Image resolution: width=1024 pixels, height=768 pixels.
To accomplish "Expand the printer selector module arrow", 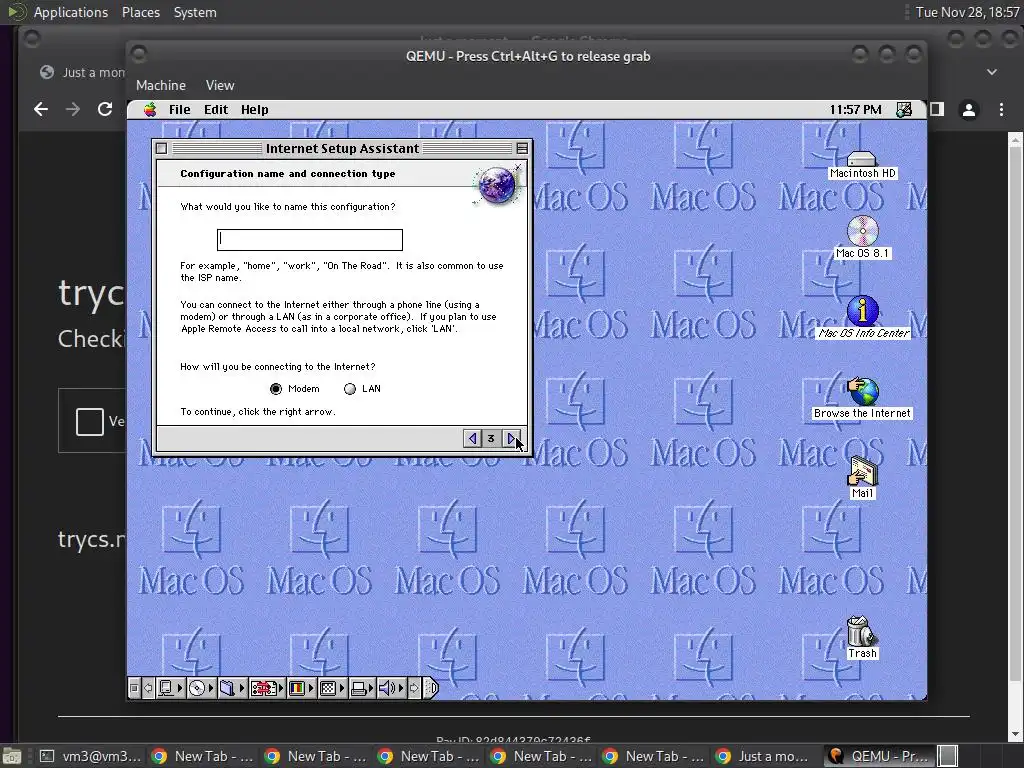I will click(371, 688).
